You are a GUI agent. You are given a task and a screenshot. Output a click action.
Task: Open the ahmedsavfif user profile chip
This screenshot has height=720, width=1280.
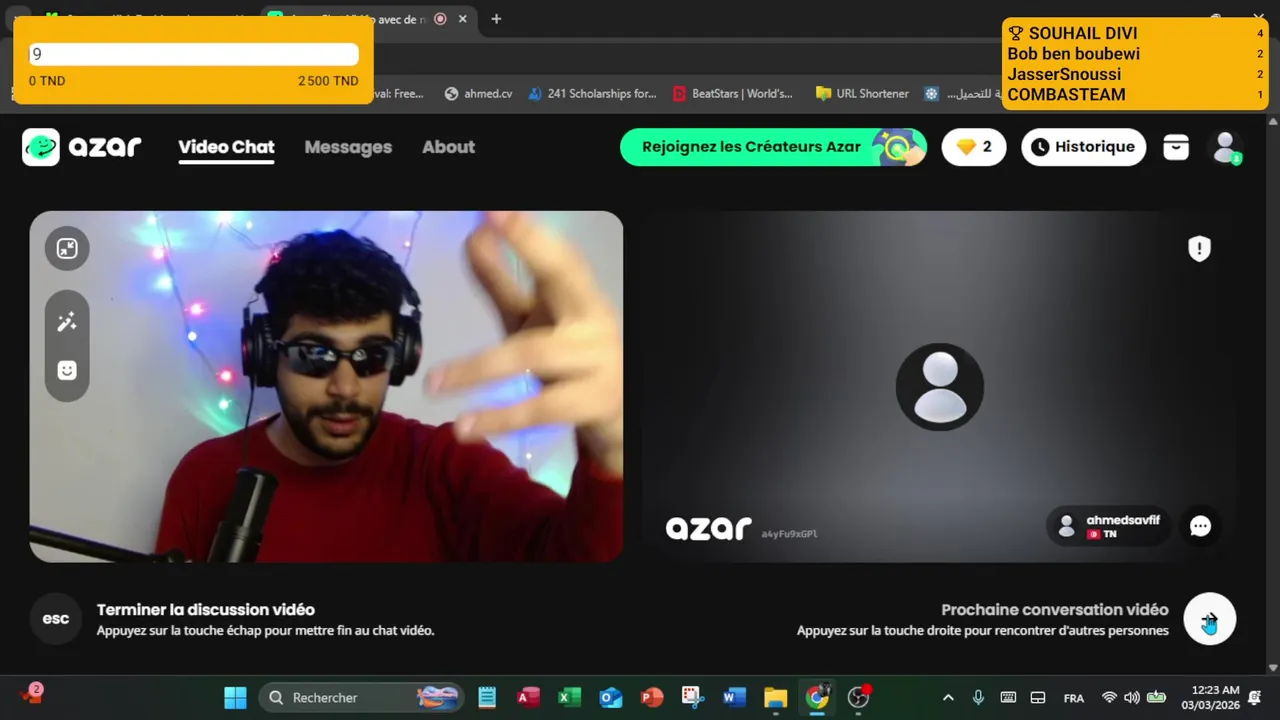1108,526
